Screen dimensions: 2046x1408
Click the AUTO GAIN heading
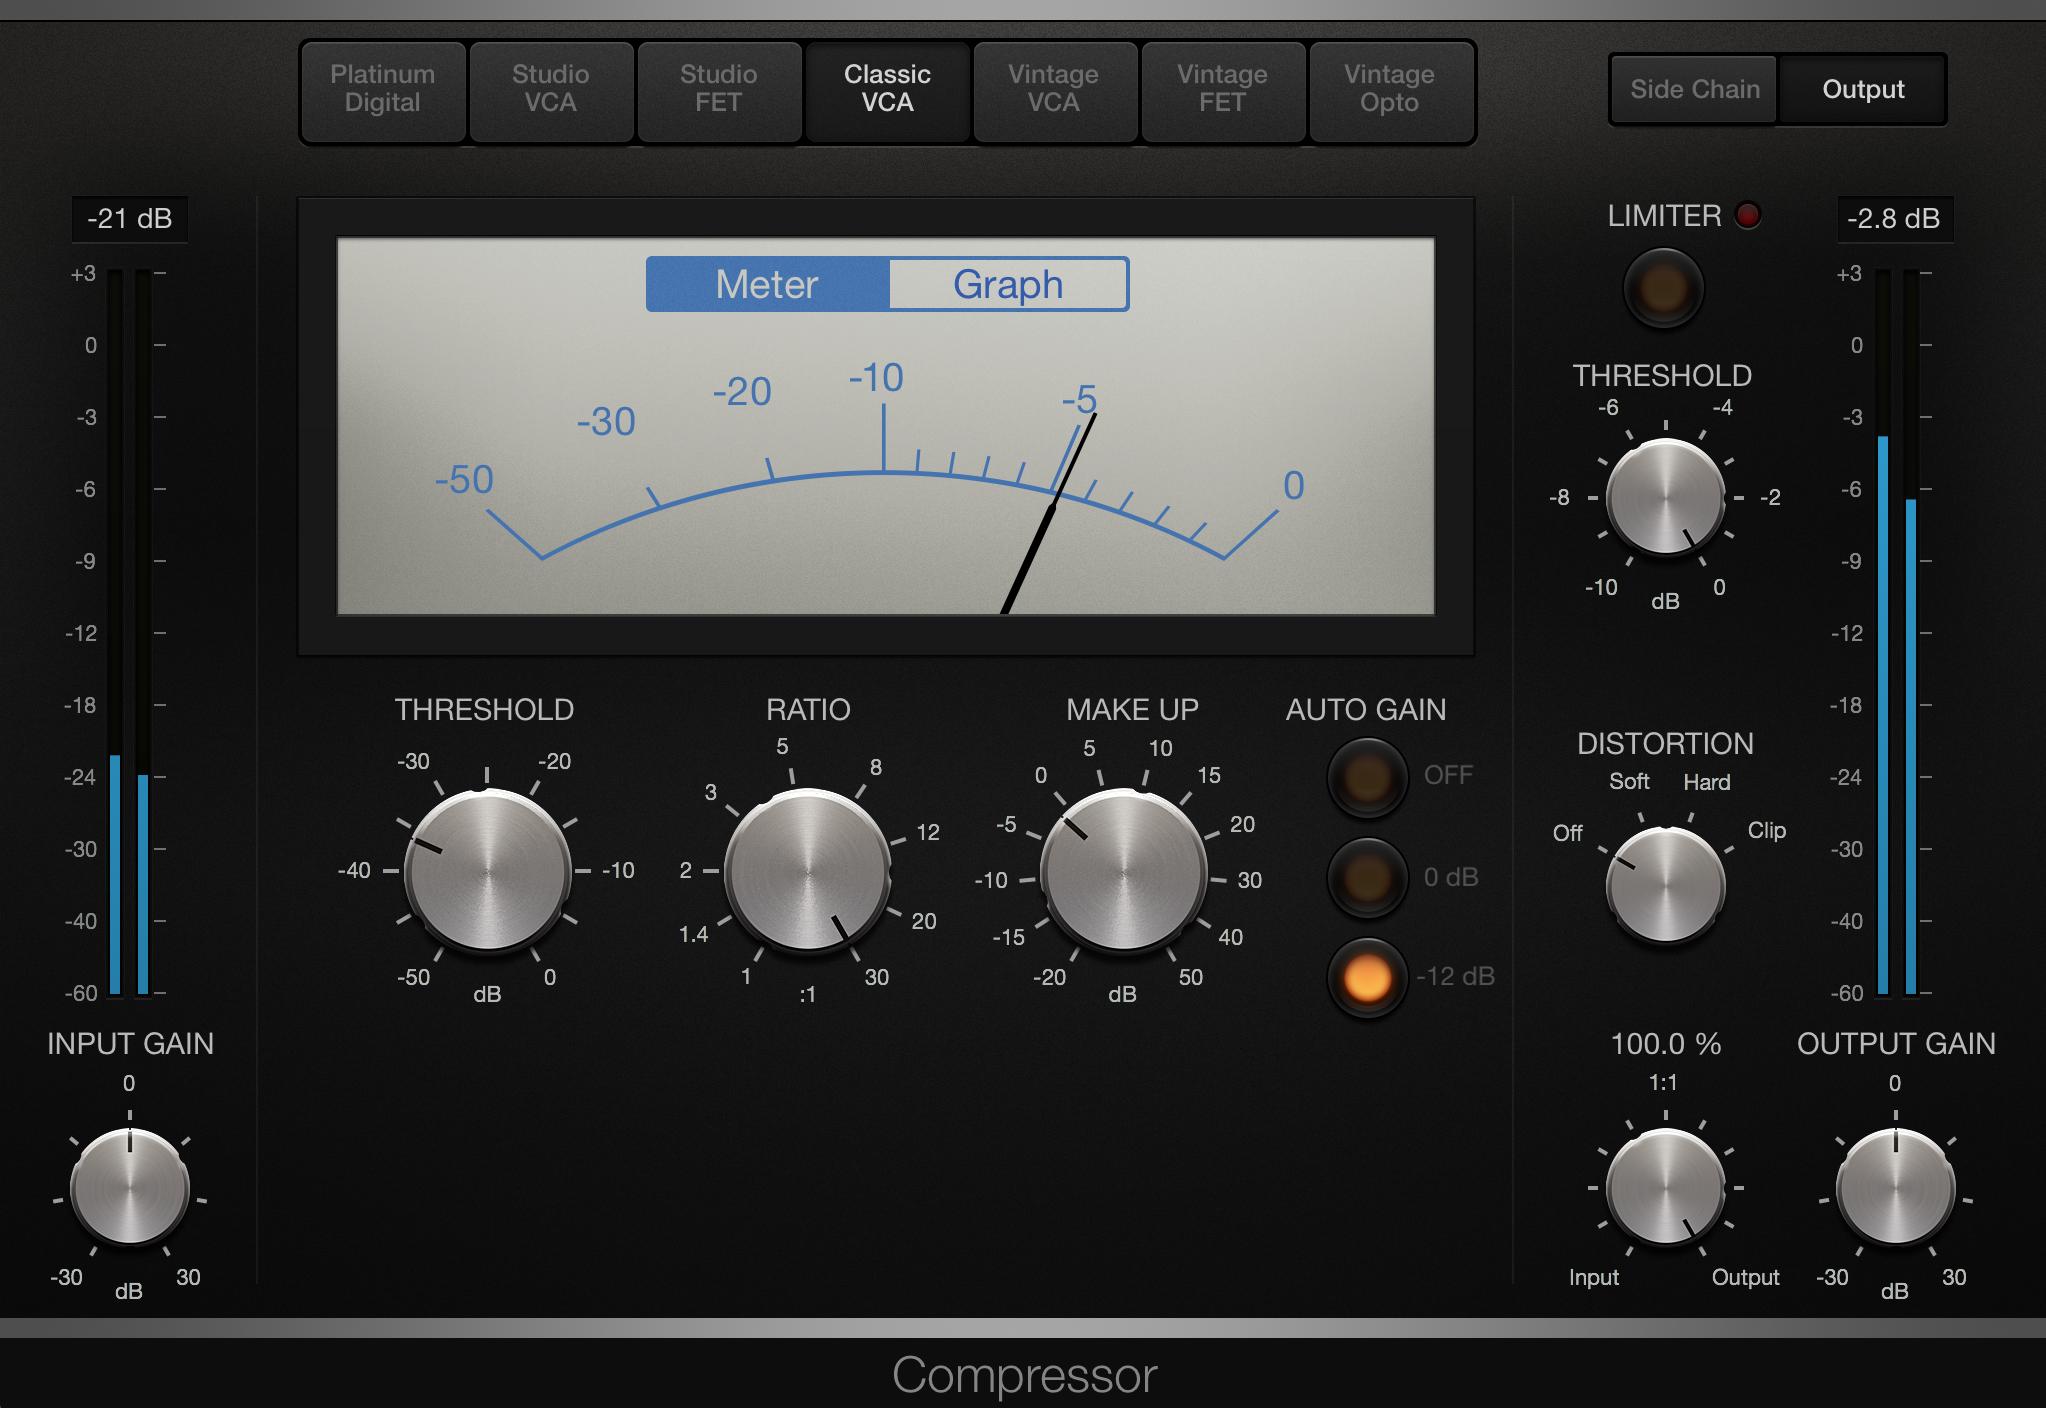point(1366,710)
